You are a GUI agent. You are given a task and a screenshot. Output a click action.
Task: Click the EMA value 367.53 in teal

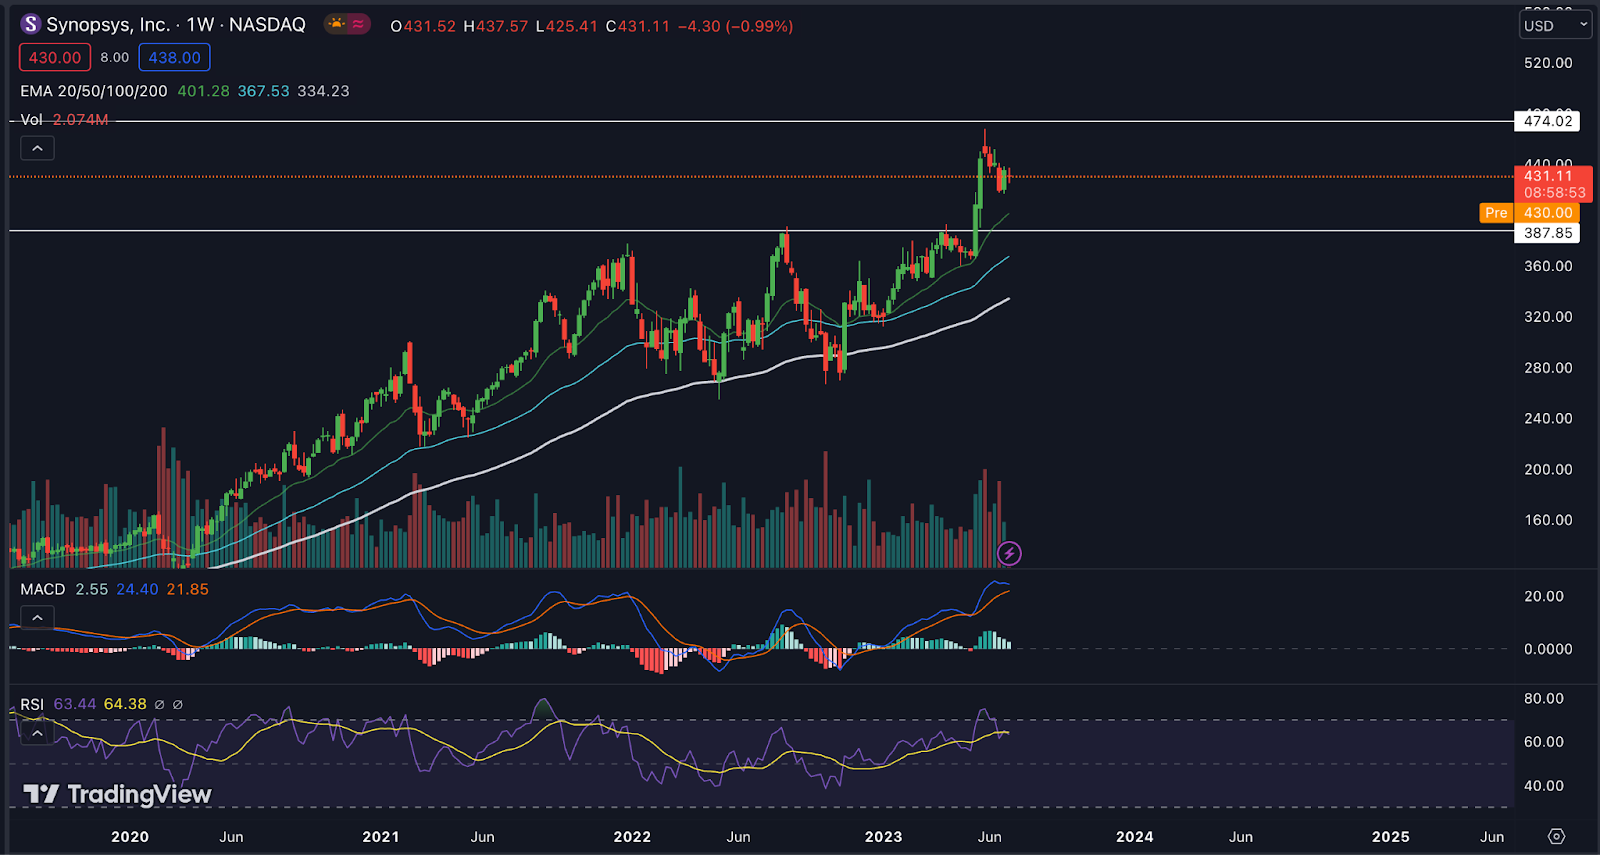pyautogui.click(x=263, y=91)
